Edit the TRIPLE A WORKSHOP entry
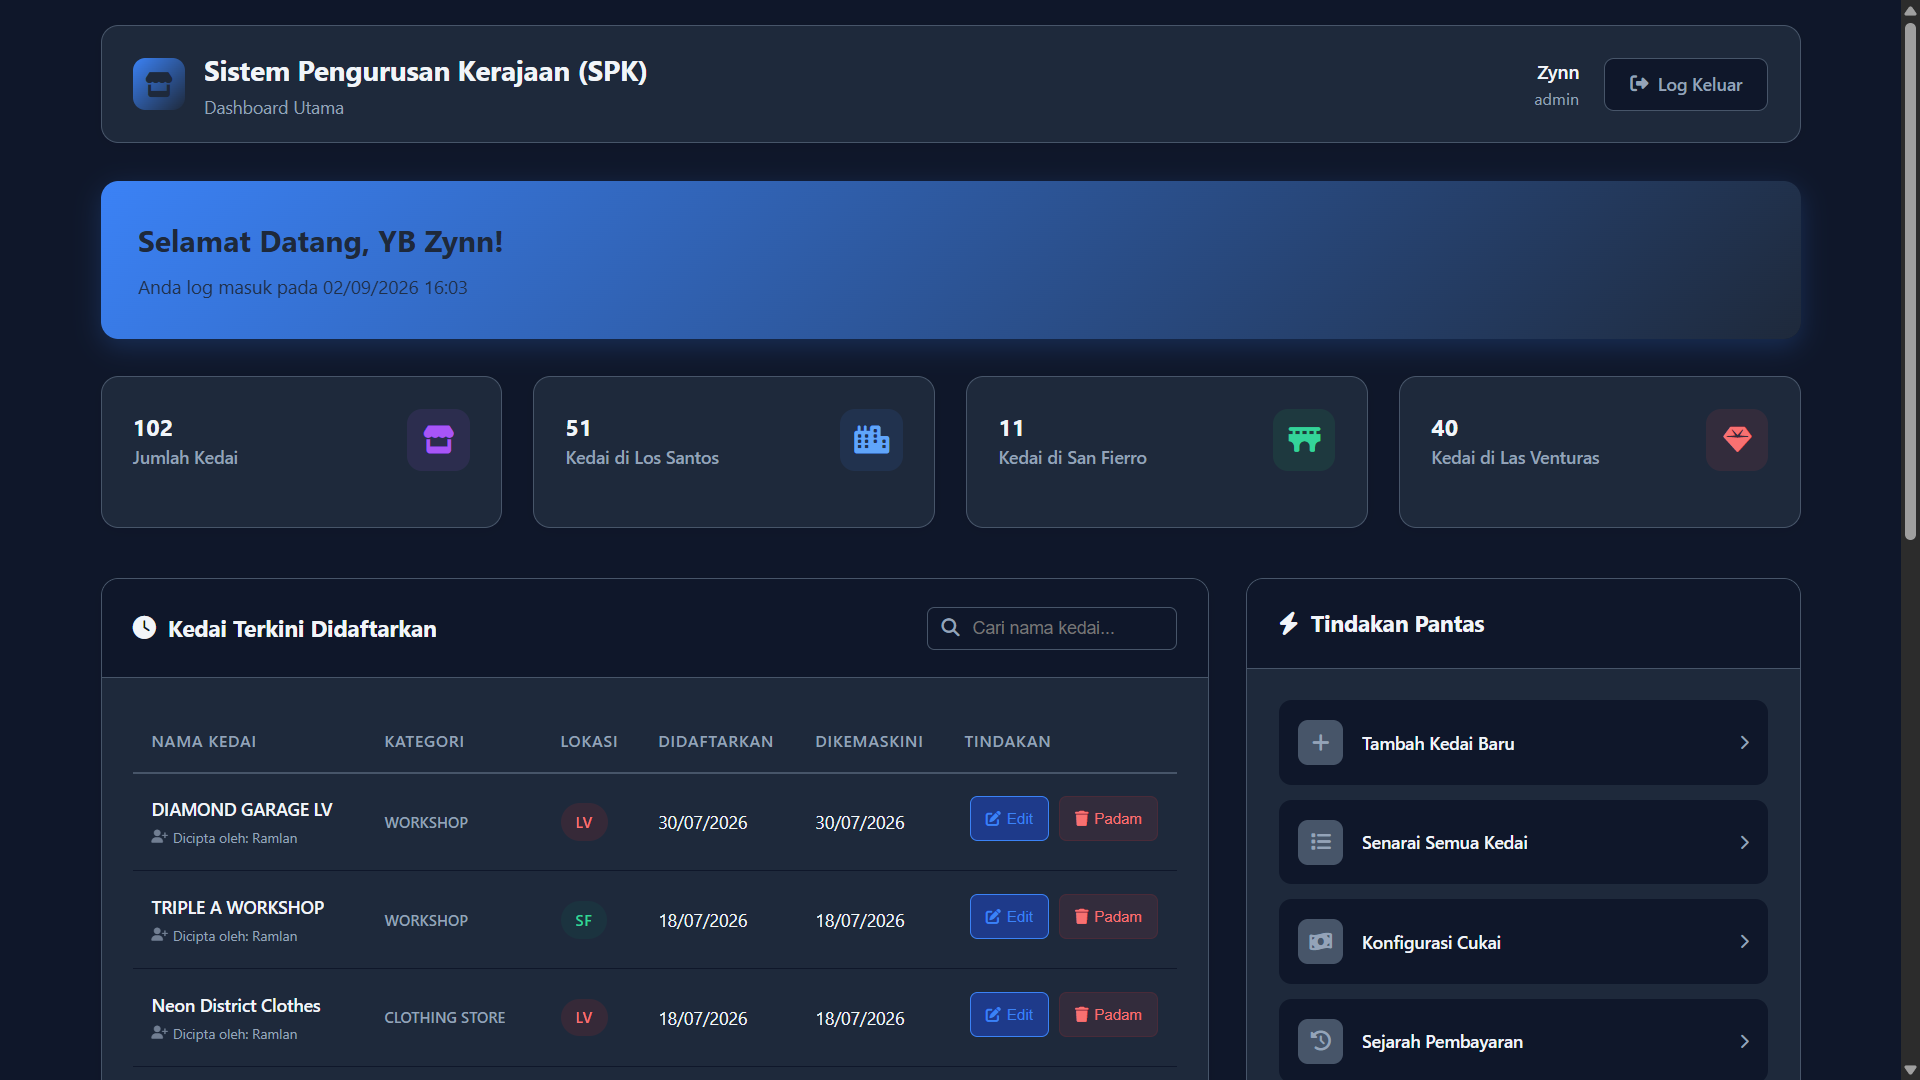The image size is (1920, 1080). 1009,917
